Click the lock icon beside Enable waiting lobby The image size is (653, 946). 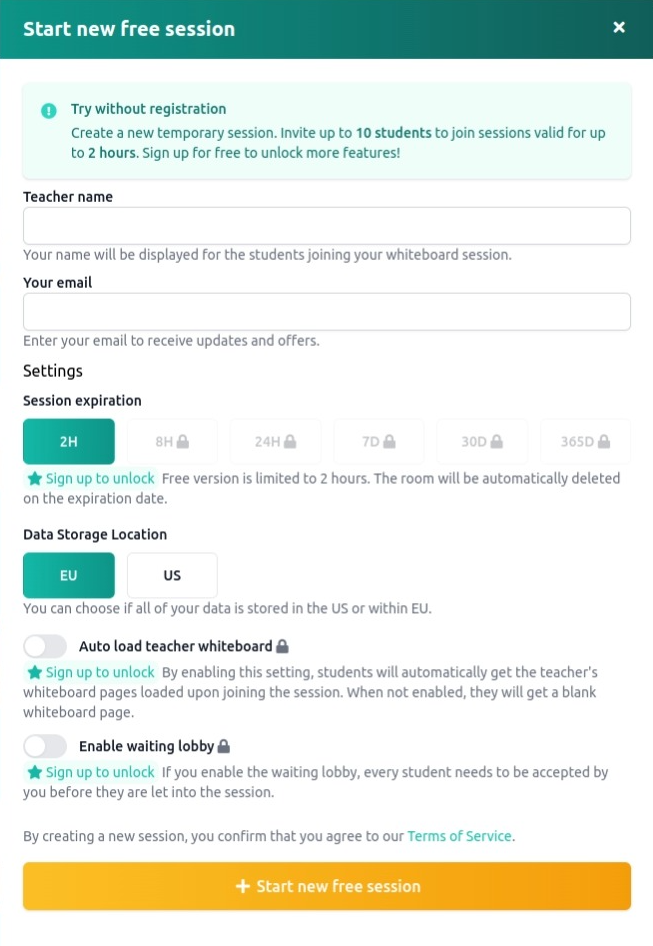[224, 746]
